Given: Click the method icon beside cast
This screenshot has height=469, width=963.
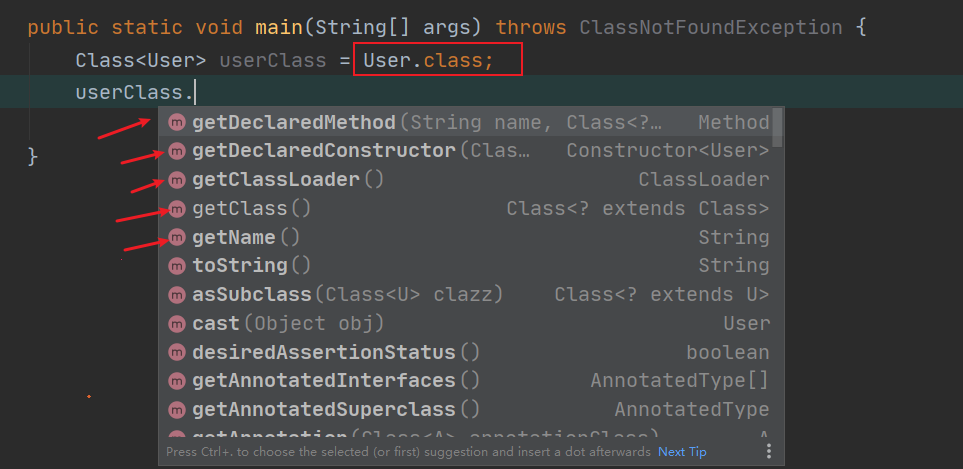Looking at the screenshot, I should click(177, 324).
